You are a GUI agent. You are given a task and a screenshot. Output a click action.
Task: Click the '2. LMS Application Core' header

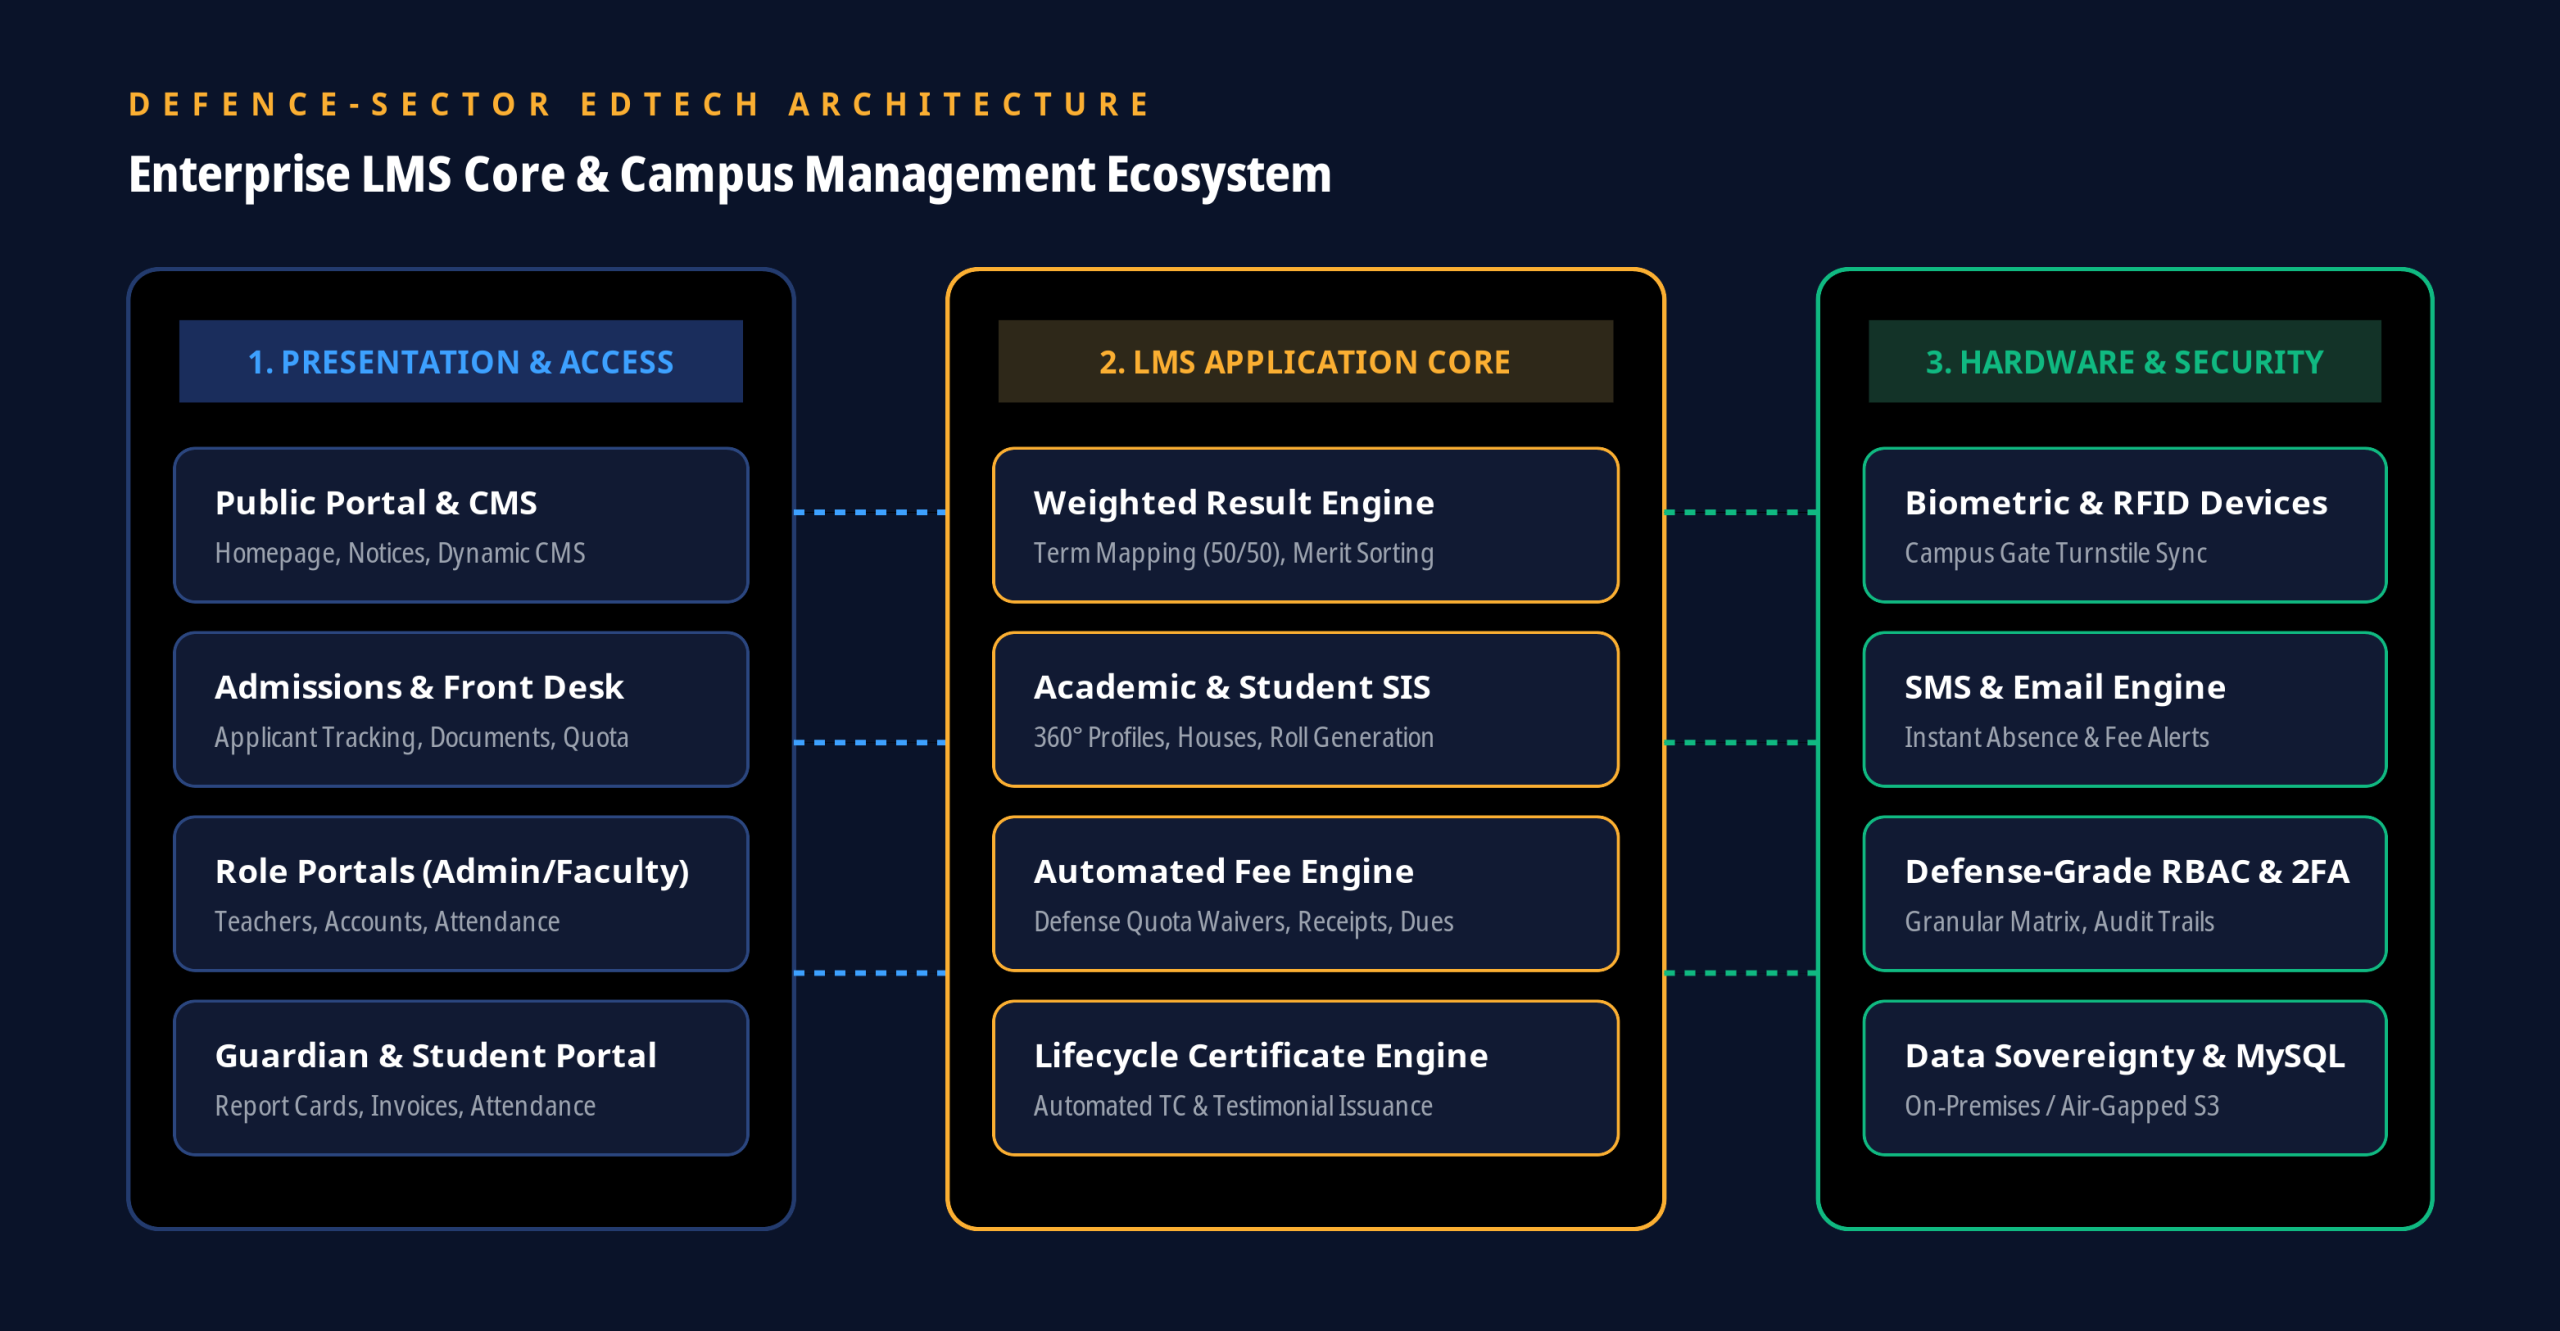pyautogui.click(x=1305, y=361)
